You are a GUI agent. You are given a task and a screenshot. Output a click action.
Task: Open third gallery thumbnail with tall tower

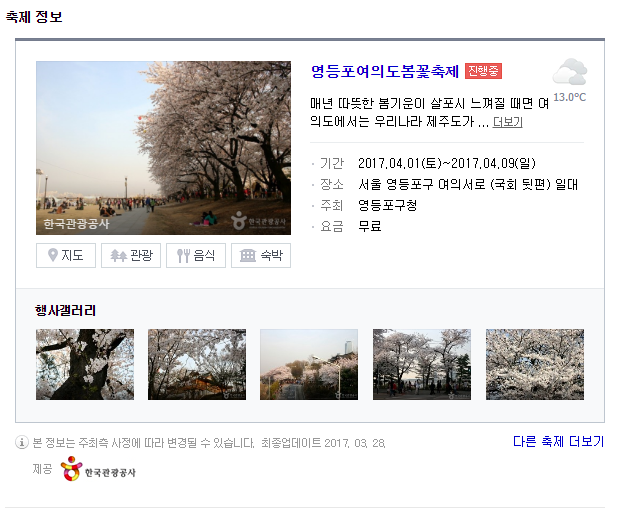coord(309,365)
